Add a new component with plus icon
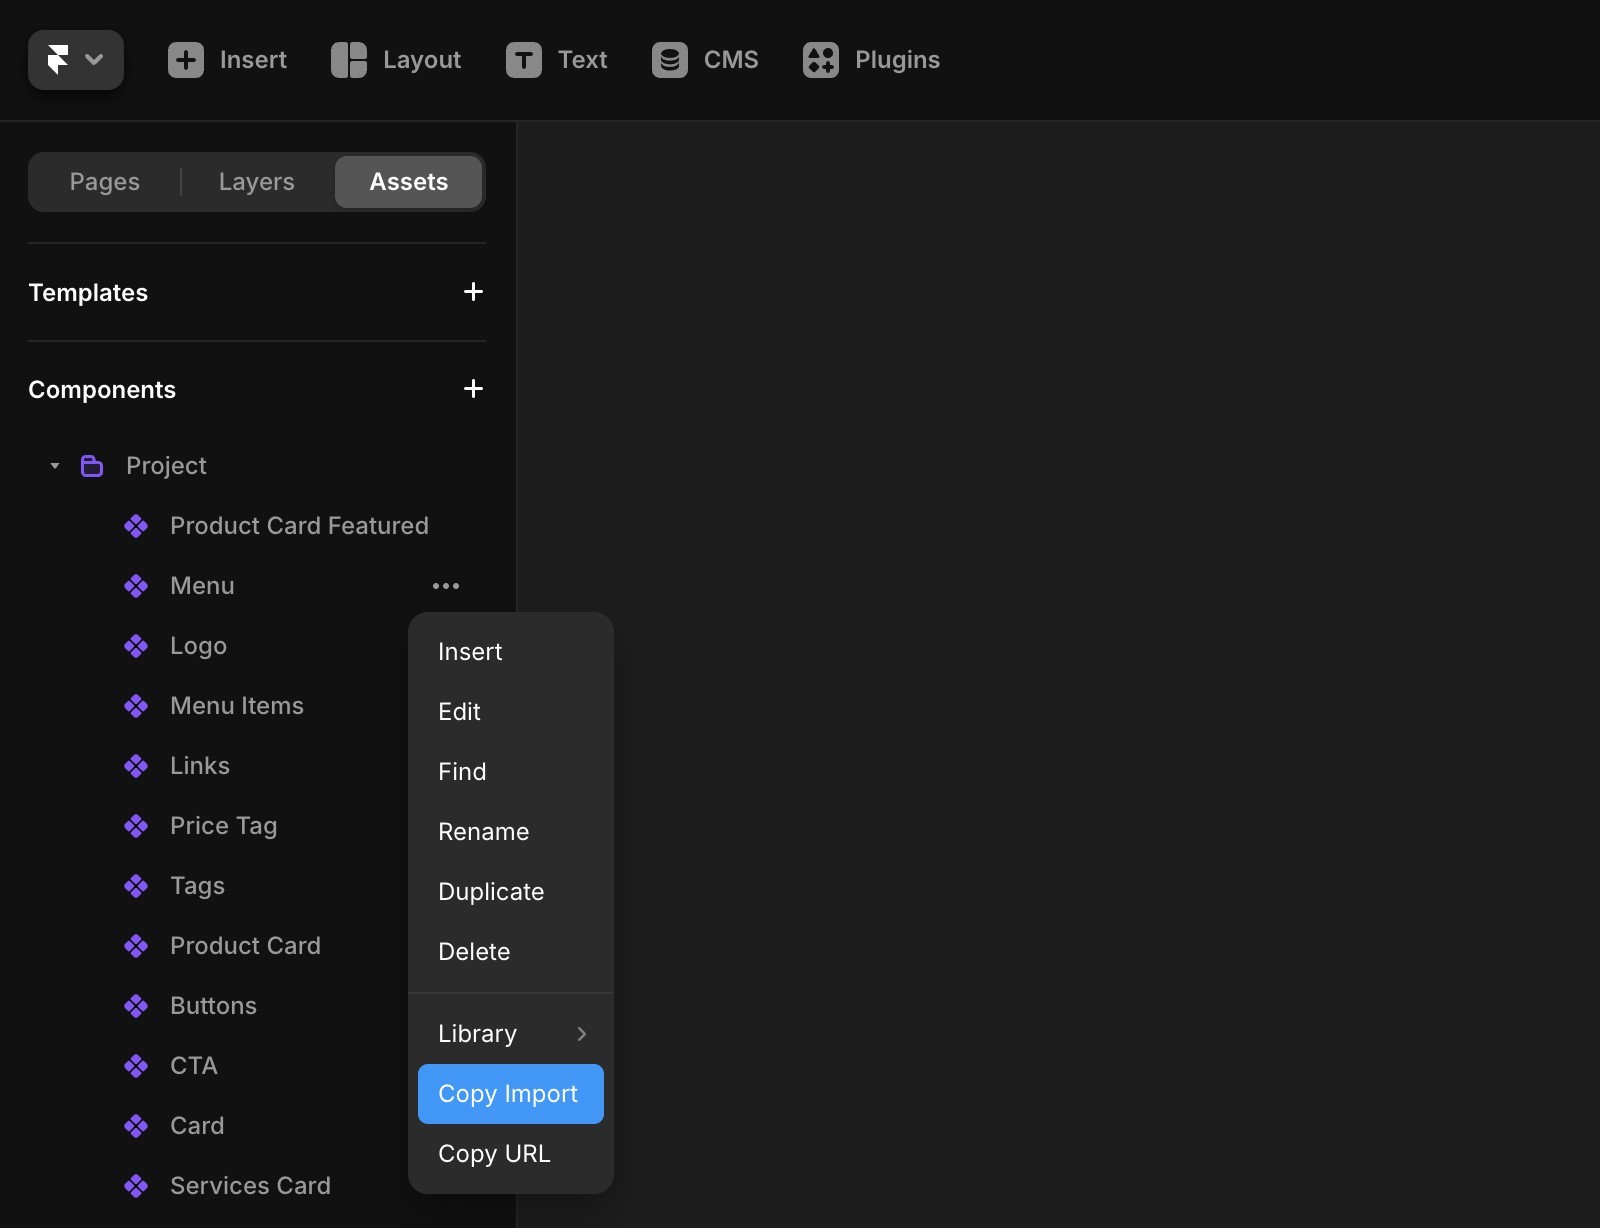Viewport: 1600px width, 1228px height. click(474, 389)
